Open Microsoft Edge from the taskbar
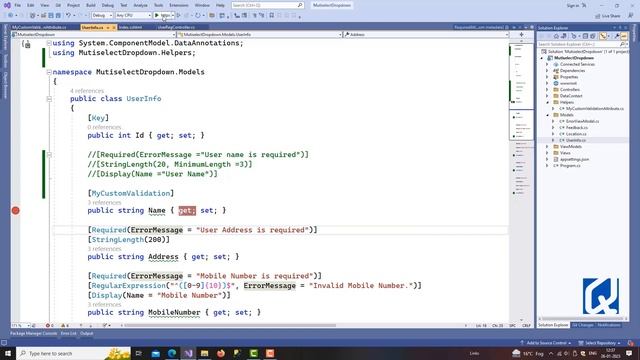Screen dimensions: 640x360 coord(172,353)
